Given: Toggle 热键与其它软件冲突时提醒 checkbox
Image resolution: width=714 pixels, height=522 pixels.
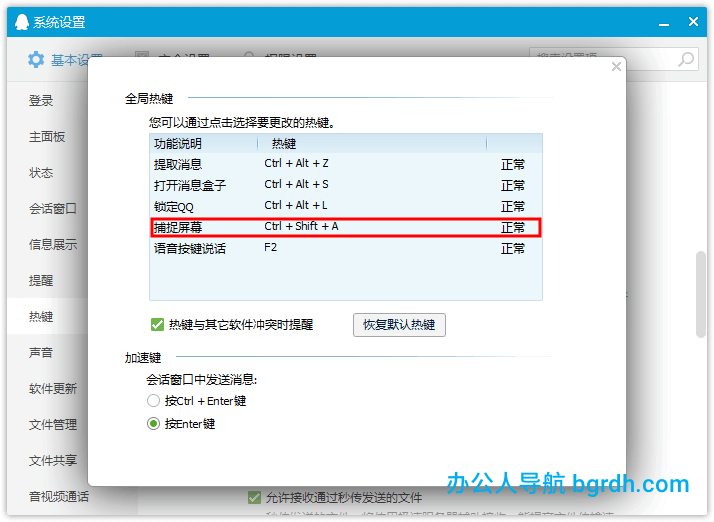Looking at the screenshot, I should click(x=157, y=325).
